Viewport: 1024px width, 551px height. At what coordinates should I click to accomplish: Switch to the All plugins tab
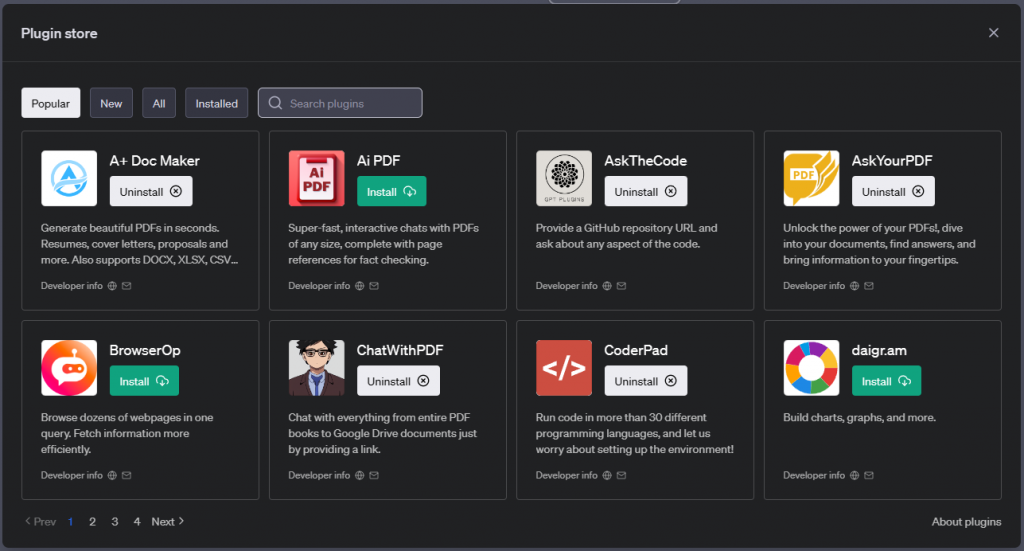point(159,103)
